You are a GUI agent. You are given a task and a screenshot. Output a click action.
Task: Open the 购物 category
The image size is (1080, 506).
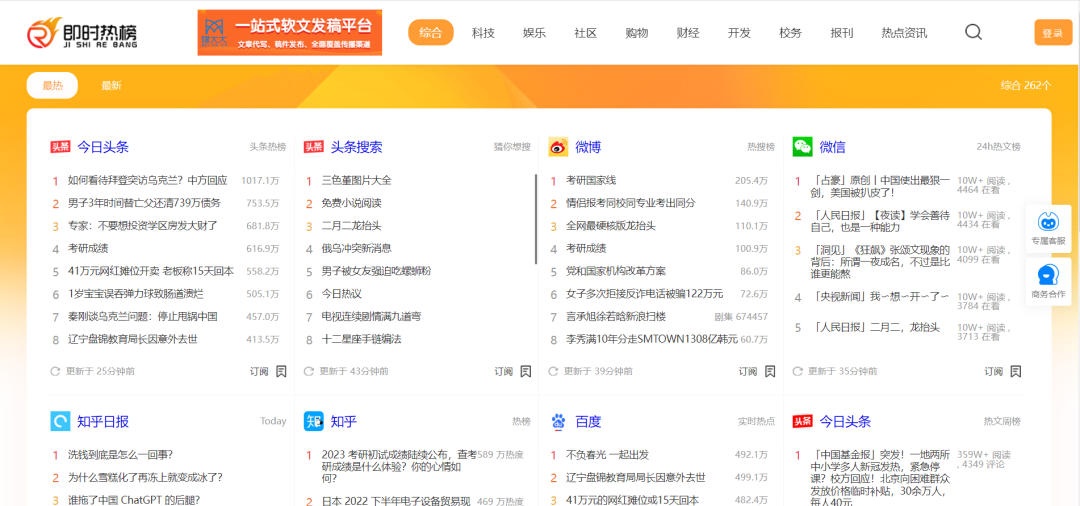coord(636,32)
